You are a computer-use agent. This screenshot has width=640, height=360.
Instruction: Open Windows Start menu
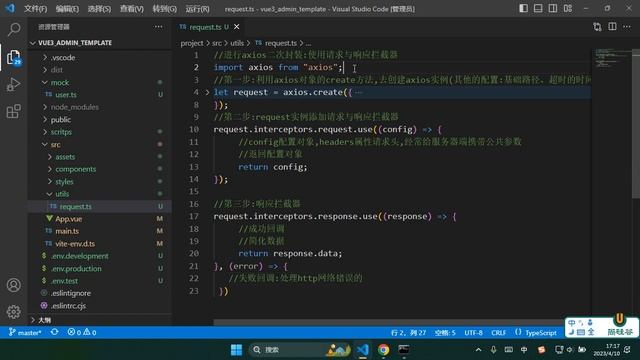236,350
